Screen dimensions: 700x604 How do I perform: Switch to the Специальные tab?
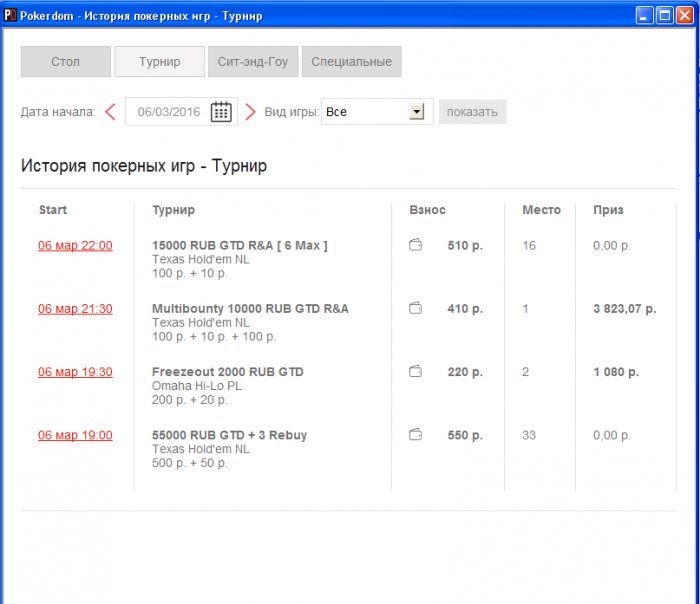pos(351,62)
